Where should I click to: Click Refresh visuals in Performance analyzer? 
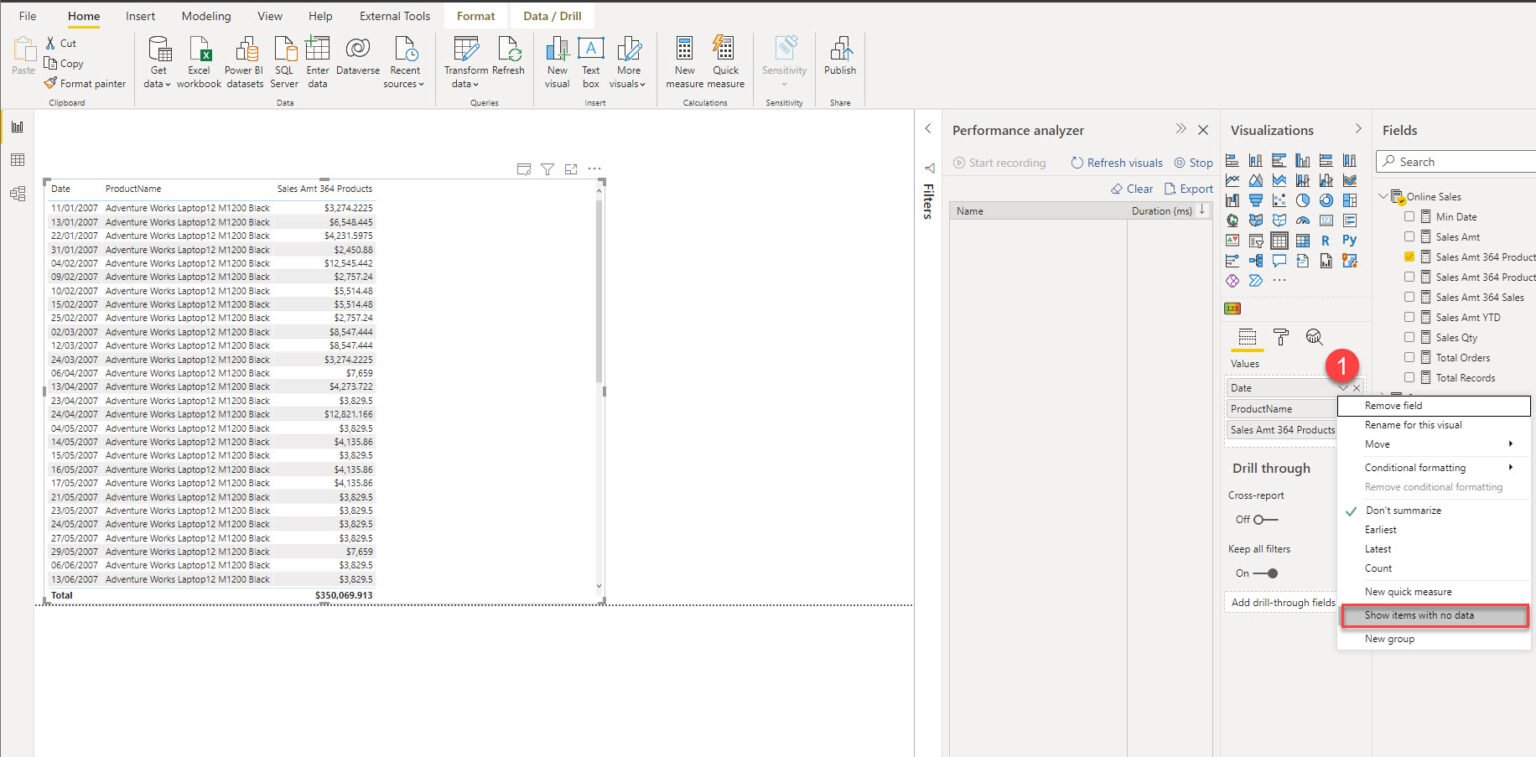click(1116, 162)
